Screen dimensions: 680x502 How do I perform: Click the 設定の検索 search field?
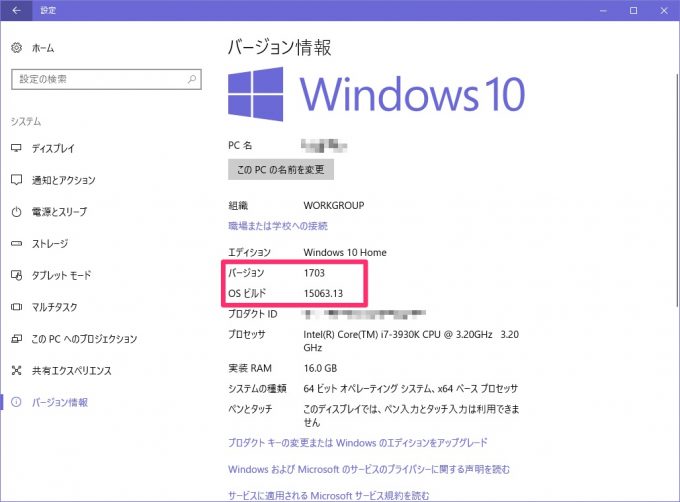(106, 79)
